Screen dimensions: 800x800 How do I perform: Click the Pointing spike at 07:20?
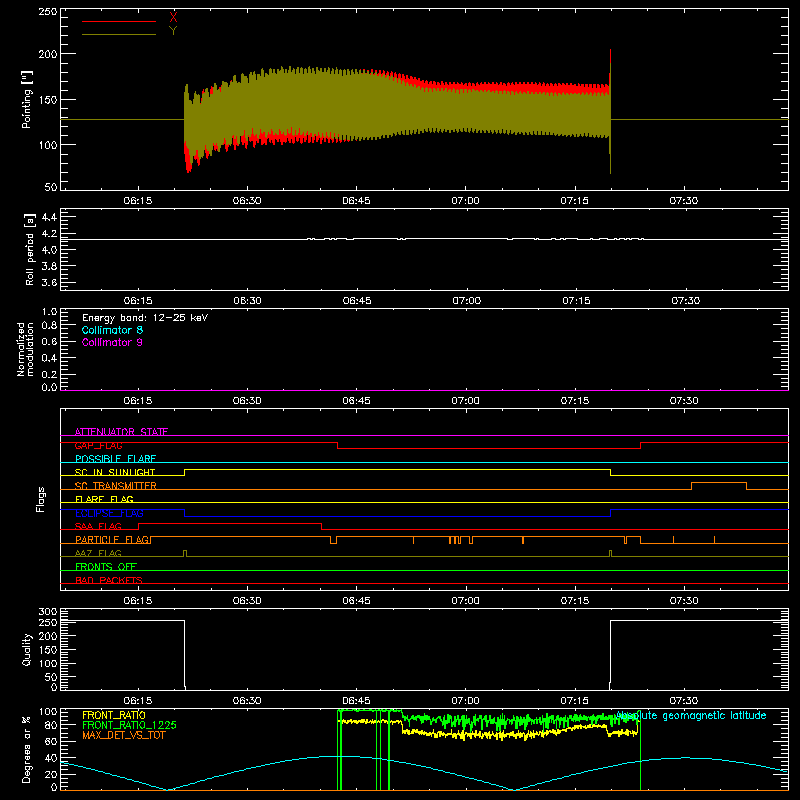[x=610, y=111]
